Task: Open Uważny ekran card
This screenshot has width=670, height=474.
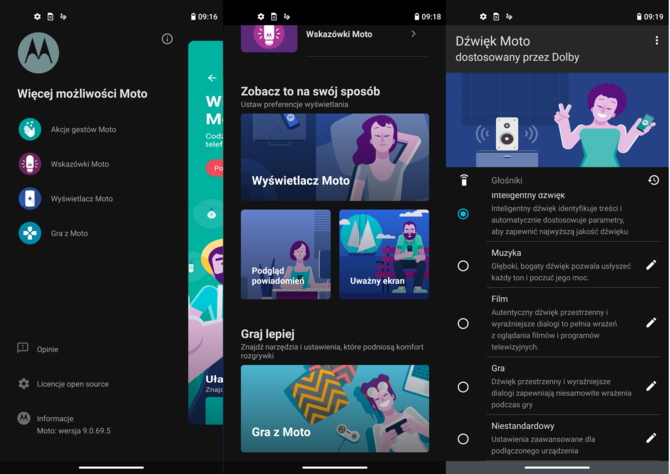Action: [x=384, y=254]
